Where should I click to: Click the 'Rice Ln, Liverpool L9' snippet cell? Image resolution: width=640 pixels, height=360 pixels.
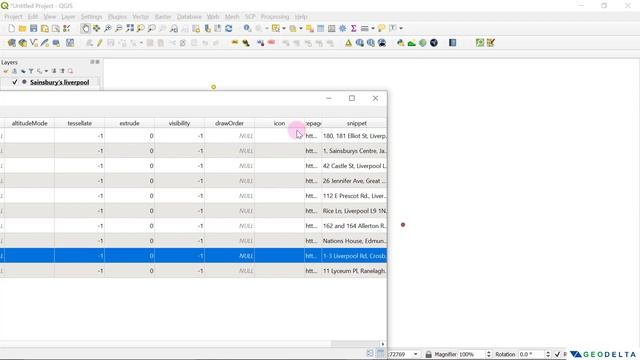[x=354, y=211]
